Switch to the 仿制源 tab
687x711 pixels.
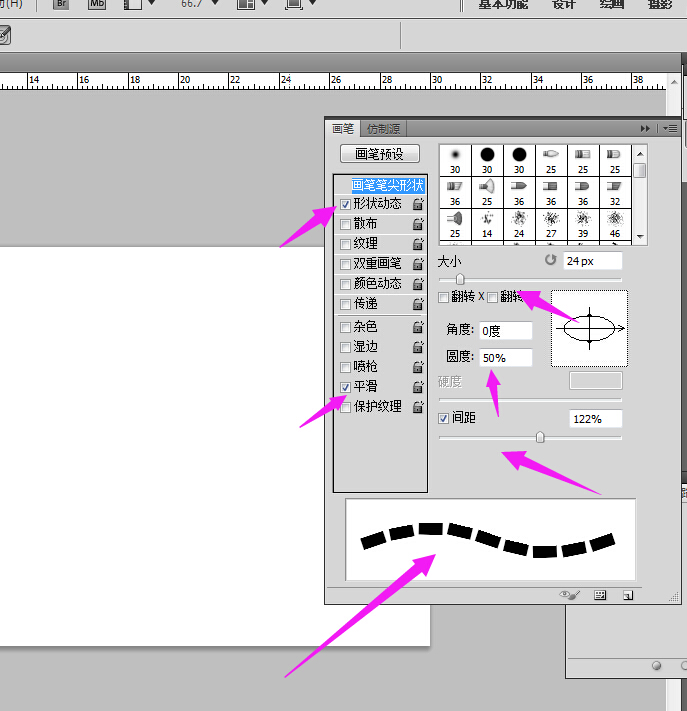384,129
